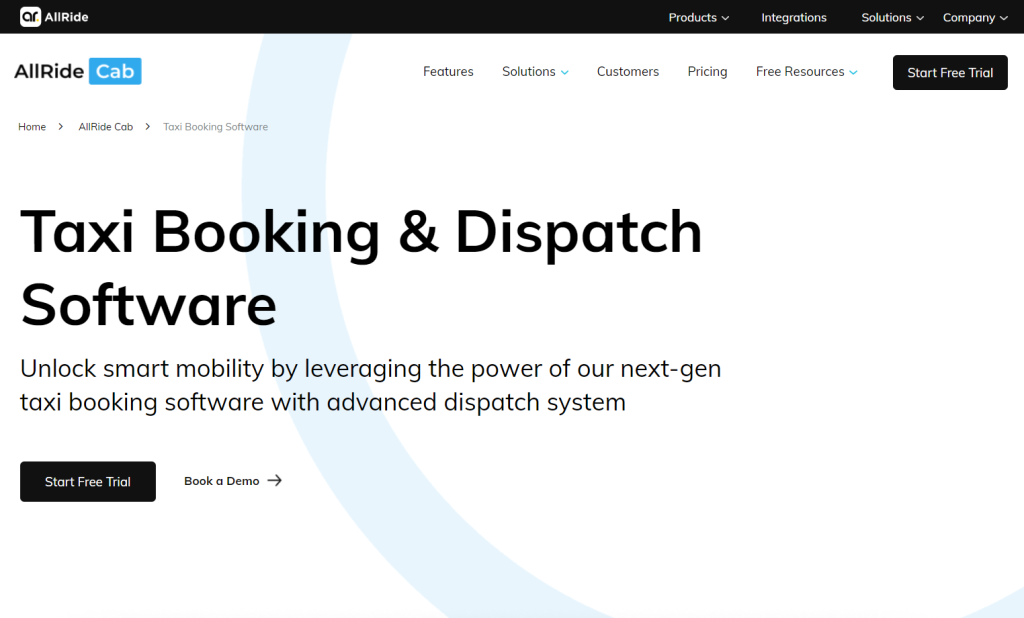The image size is (1024, 618).
Task: Click Start Free Trial in the header
Action: tap(950, 73)
